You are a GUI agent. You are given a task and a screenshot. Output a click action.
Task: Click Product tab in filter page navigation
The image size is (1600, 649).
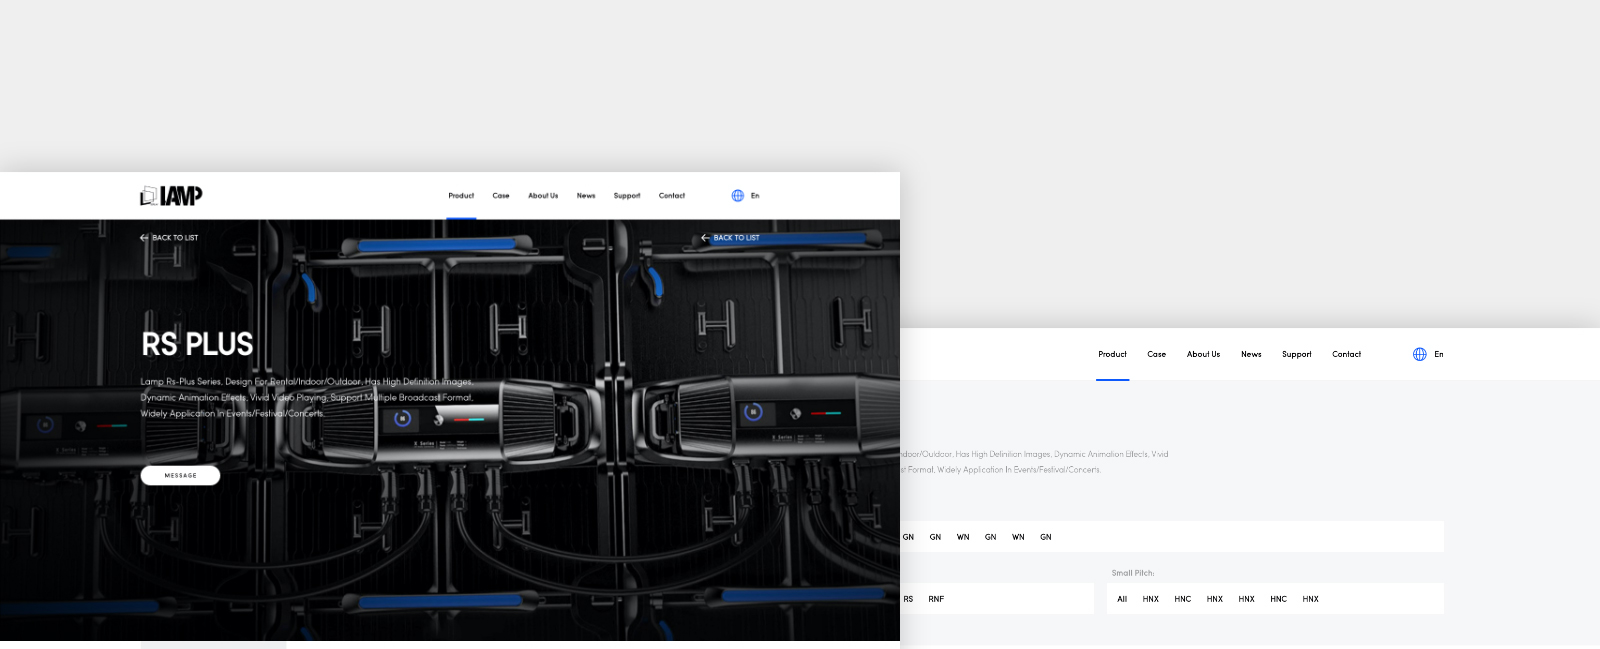(1112, 354)
